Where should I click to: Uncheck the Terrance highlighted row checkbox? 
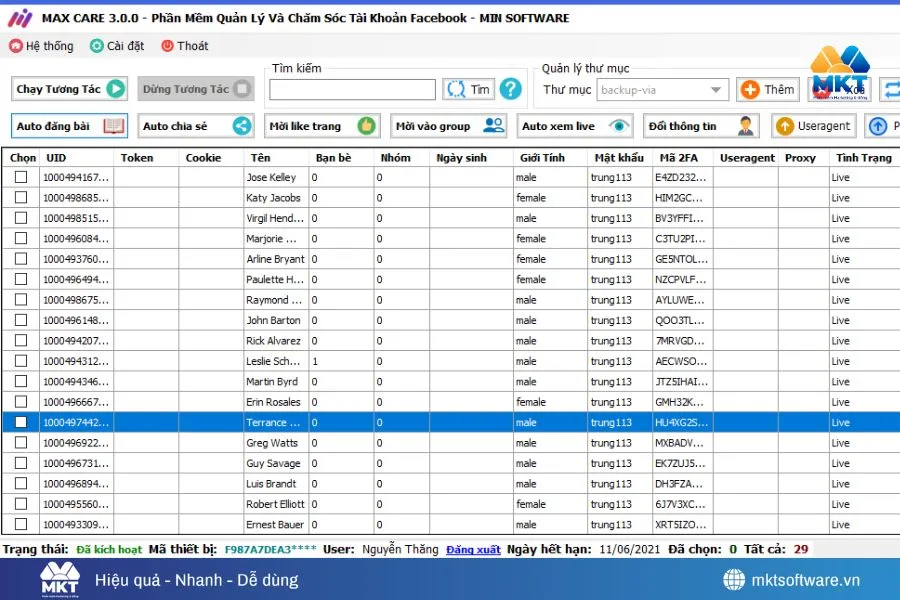pyautogui.click(x=20, y=422)
